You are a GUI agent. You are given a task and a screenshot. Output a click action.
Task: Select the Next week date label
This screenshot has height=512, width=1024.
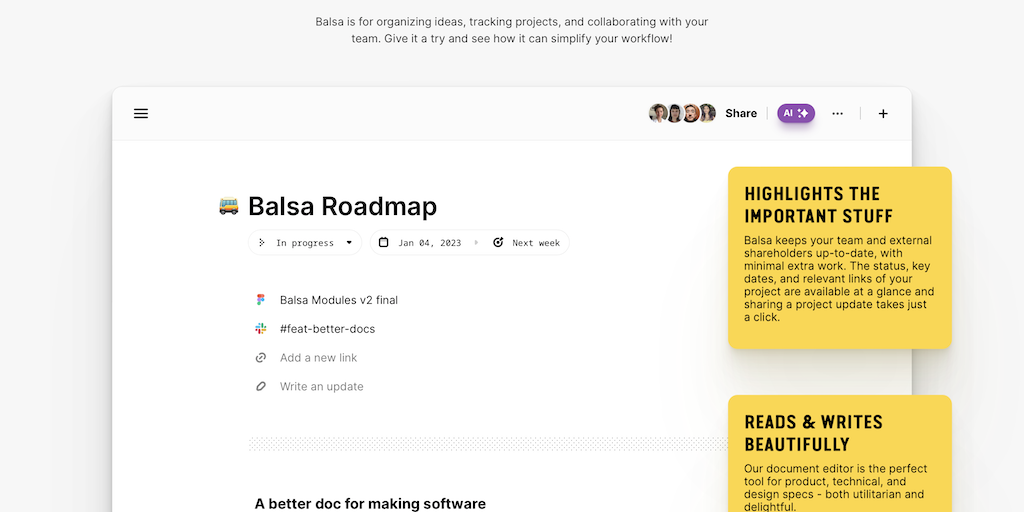point(536,243)
